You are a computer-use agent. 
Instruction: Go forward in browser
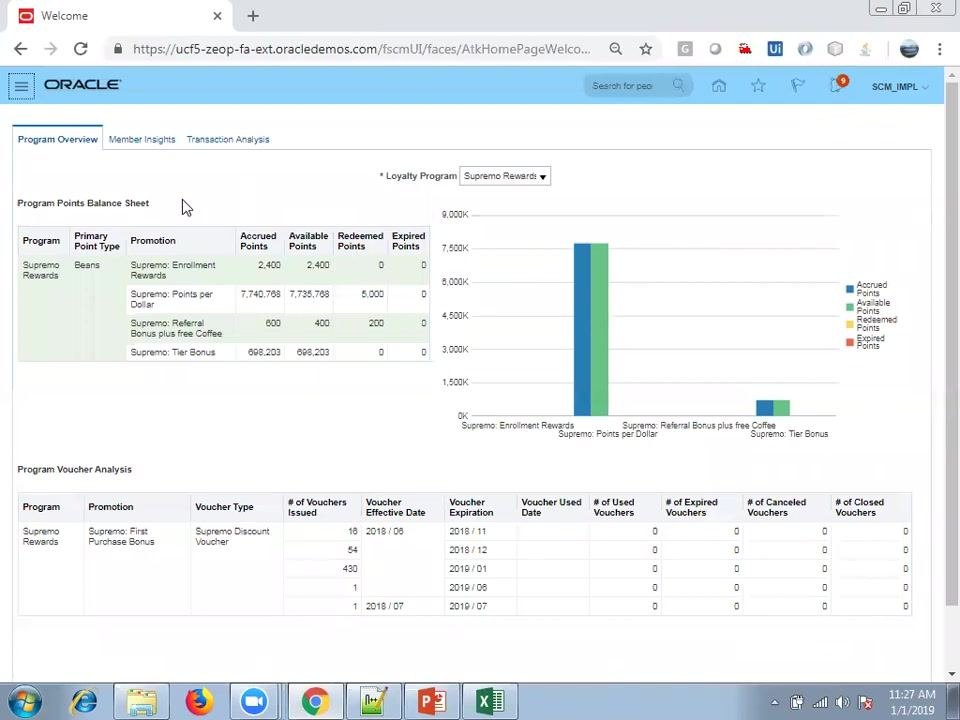point(51,49)
